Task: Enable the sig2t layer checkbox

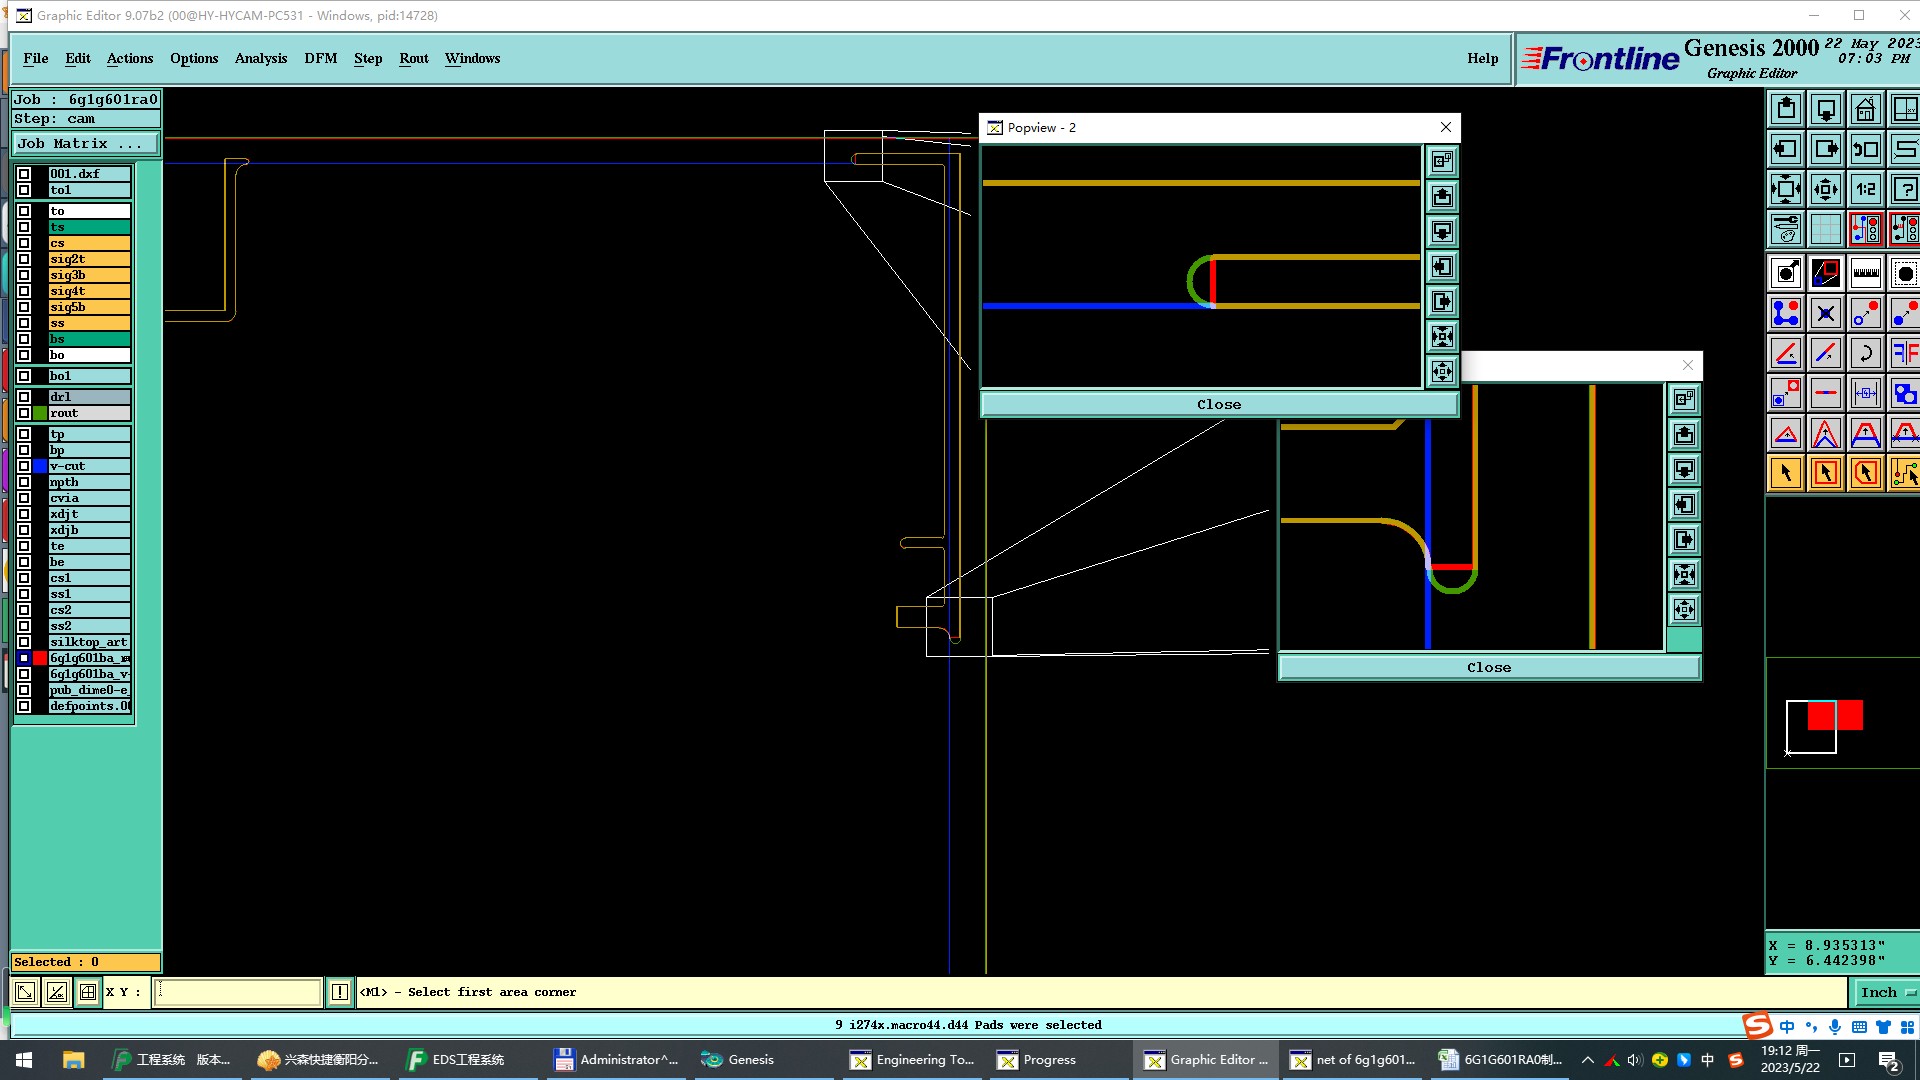Action: click(x=24, y=259)
